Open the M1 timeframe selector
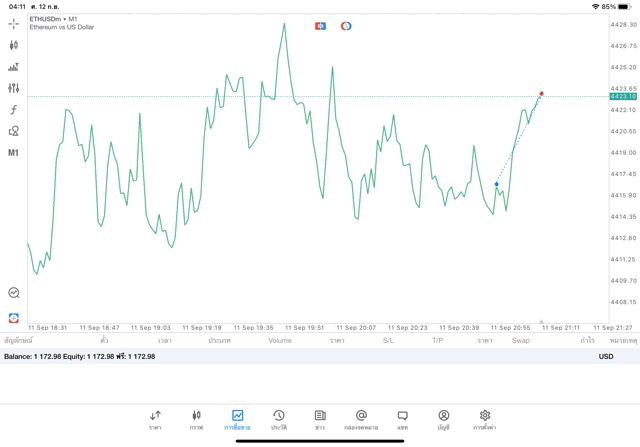 [x=14, y=153]
